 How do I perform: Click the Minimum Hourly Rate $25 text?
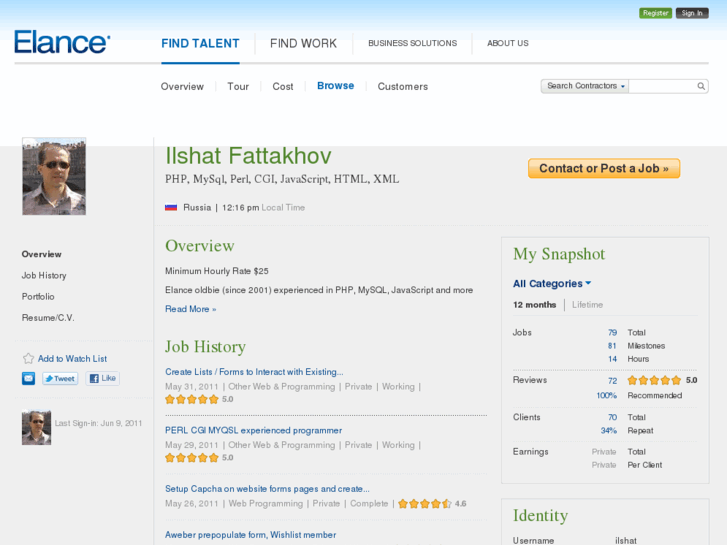point(217,271)
